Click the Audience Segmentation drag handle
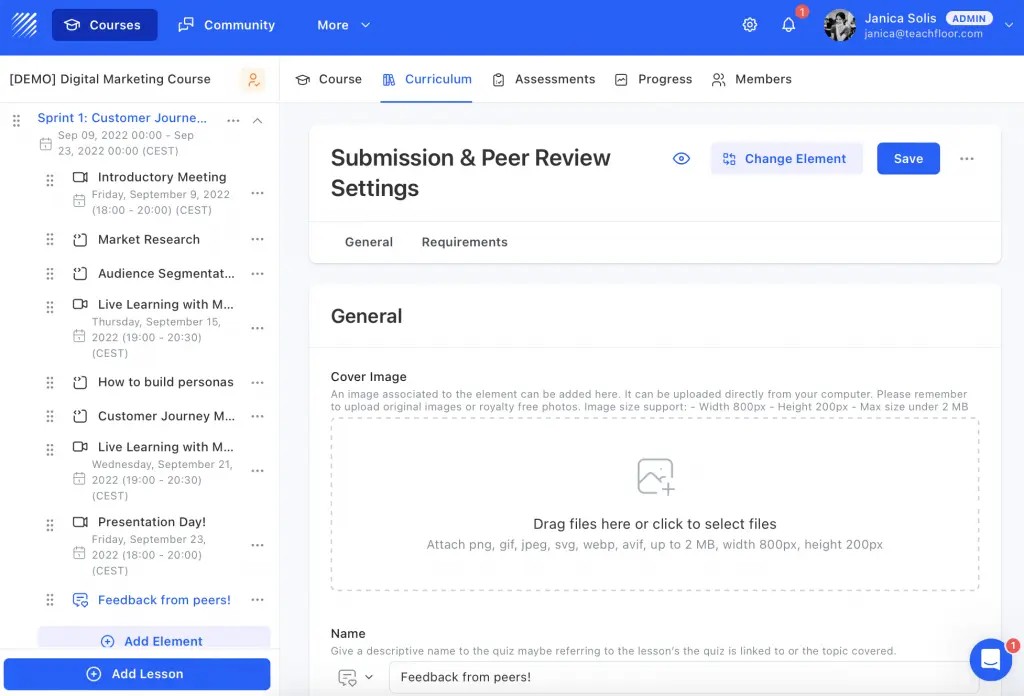The width and height of the screenshot is (1024, 696). 50,274
